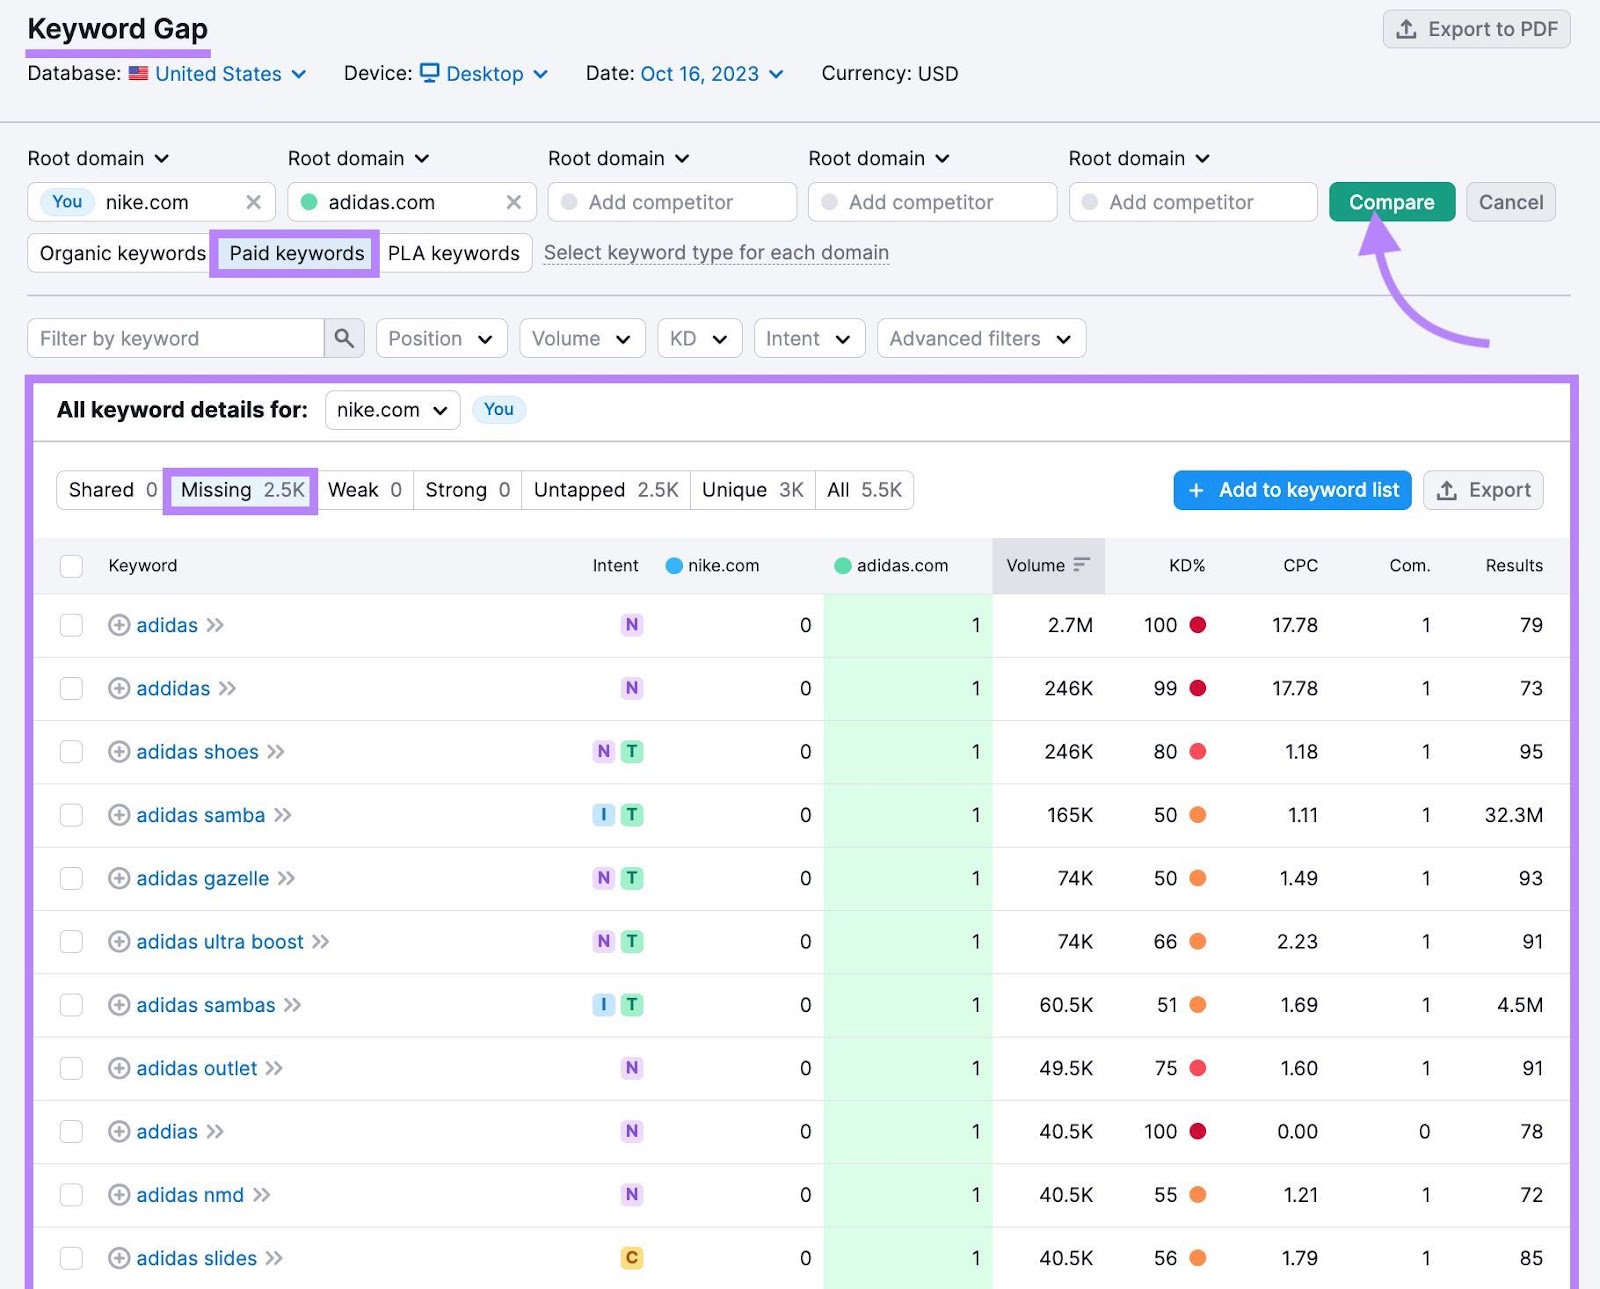This screenshot has width=1600, height=1289.
Task: Click the double-arrow icon after 'adidas nmd'
Action: (x=261, y=1195)
